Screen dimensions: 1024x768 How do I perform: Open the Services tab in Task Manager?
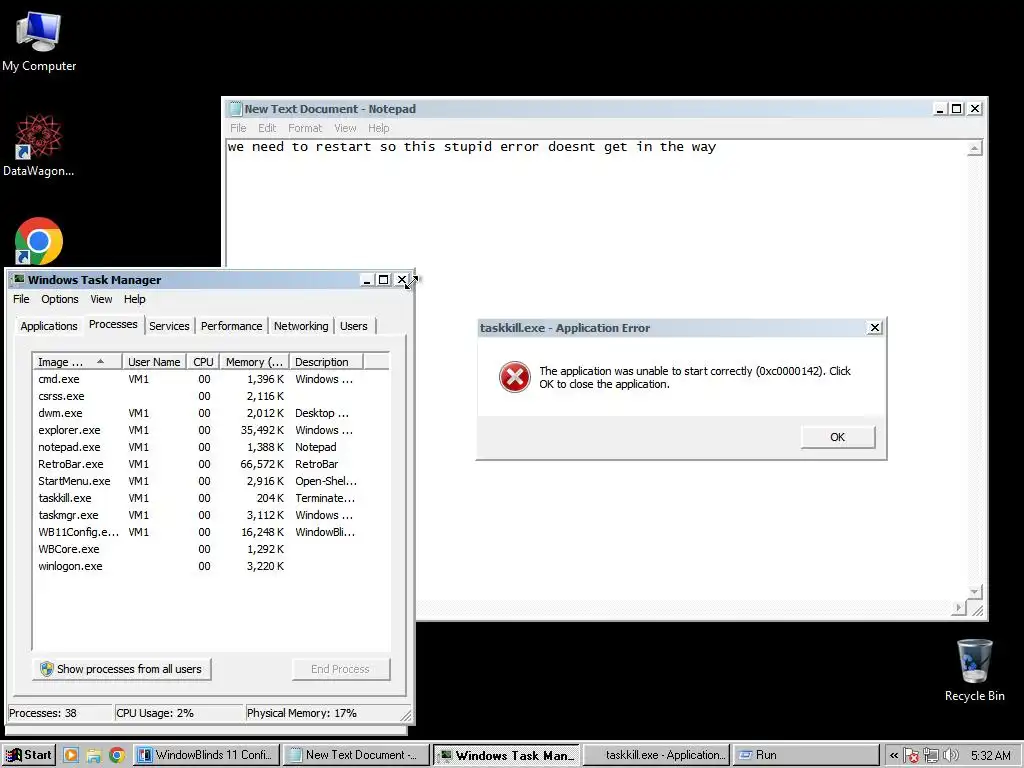(169, 326)
